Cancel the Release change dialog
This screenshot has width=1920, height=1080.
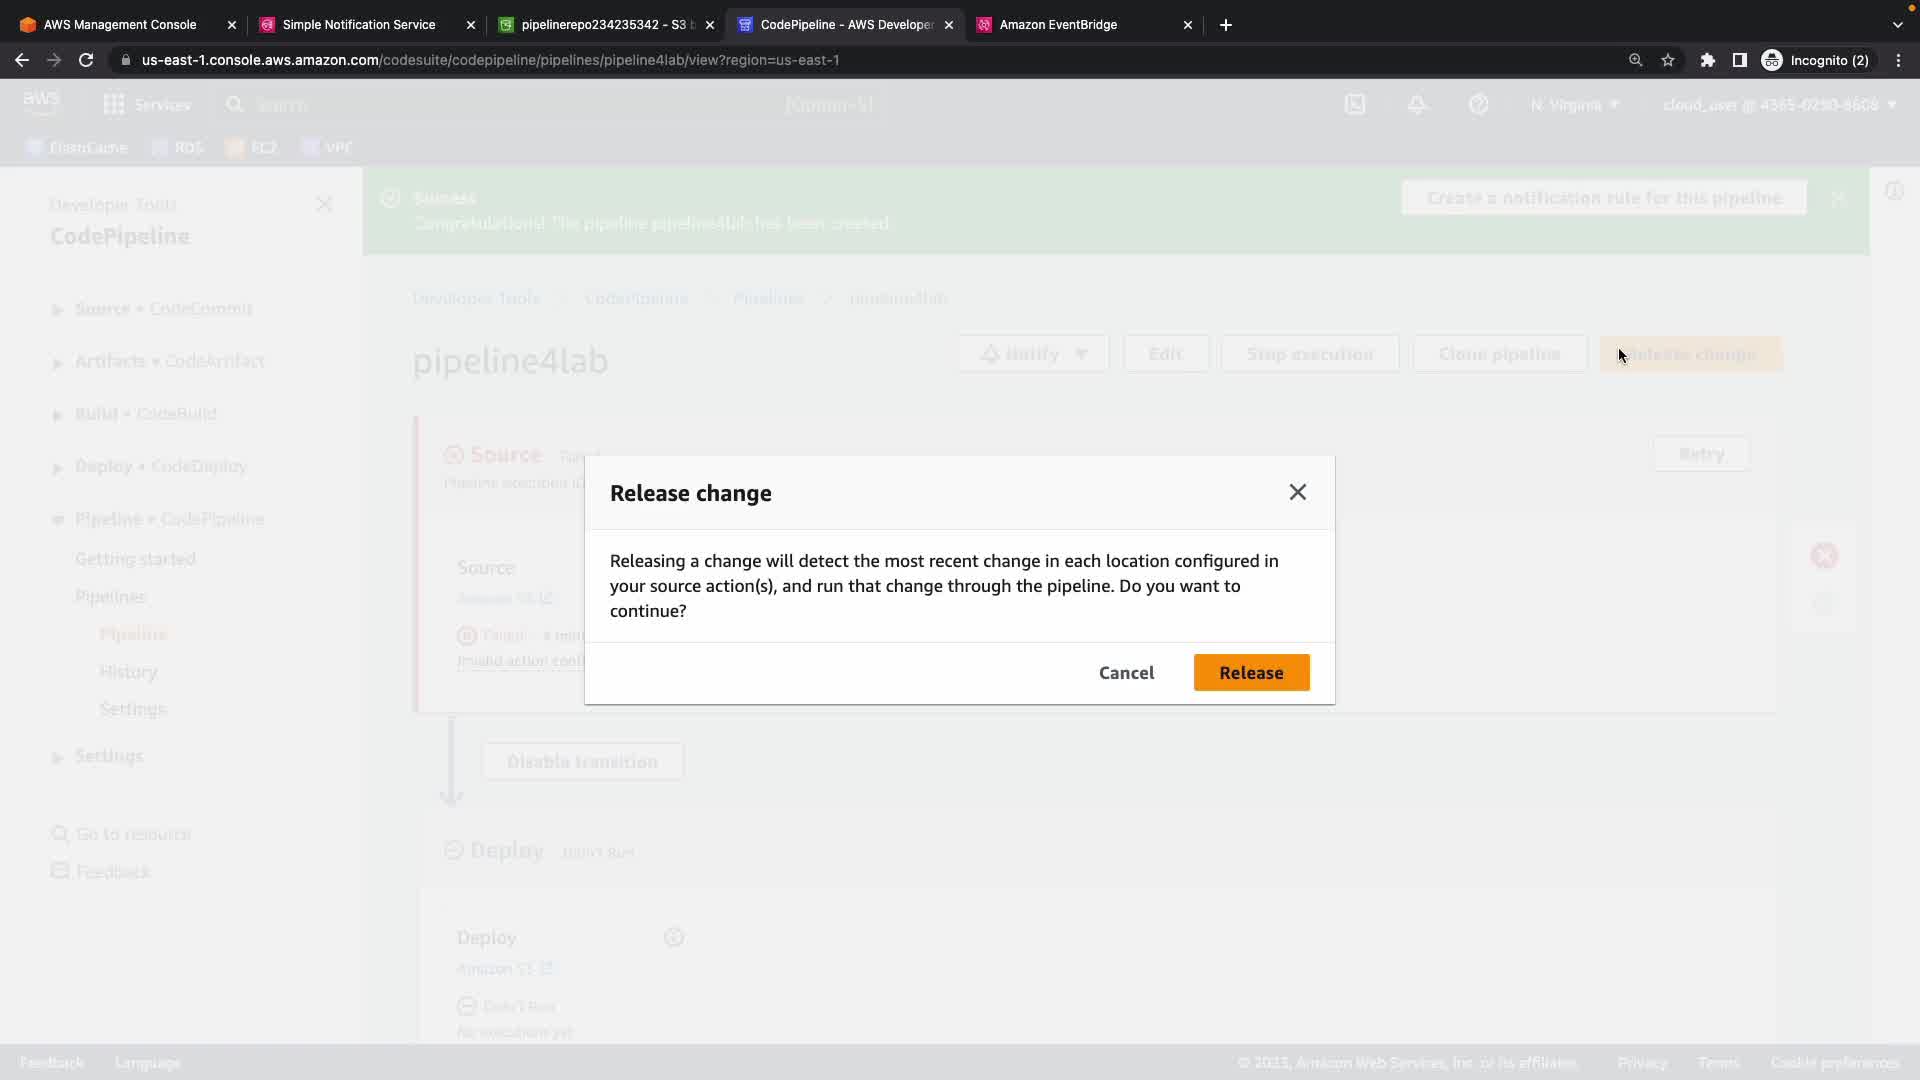pos(1126,673)
